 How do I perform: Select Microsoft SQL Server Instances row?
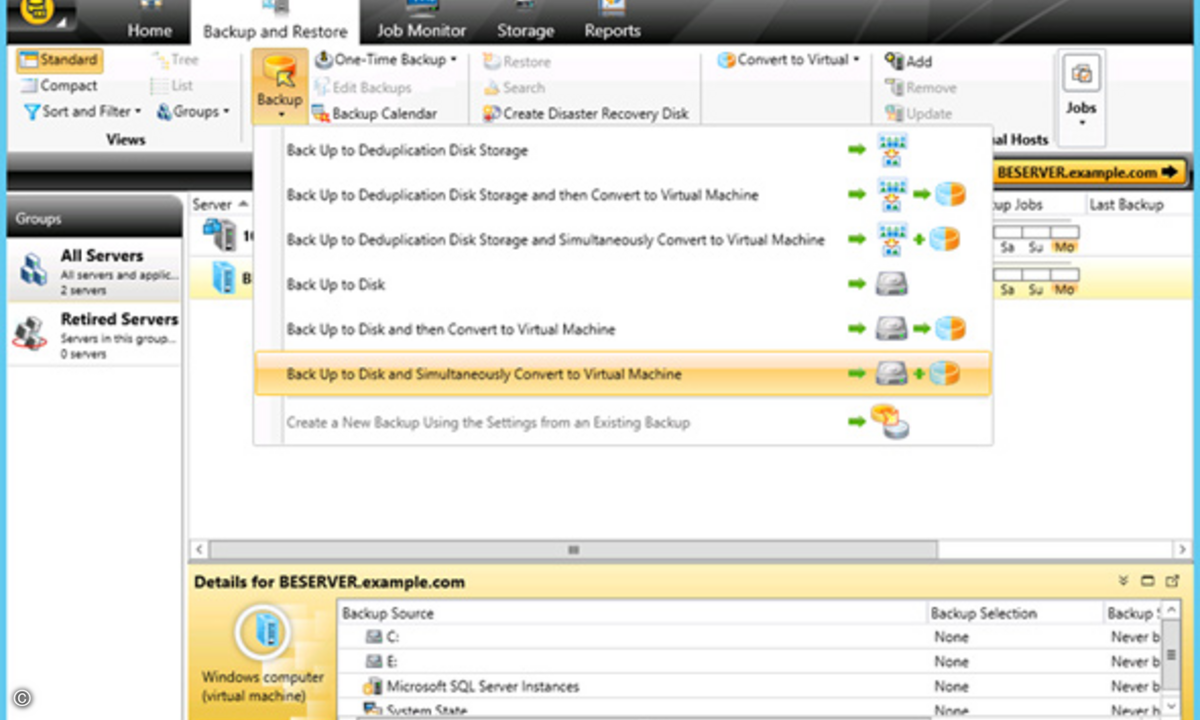750,686
